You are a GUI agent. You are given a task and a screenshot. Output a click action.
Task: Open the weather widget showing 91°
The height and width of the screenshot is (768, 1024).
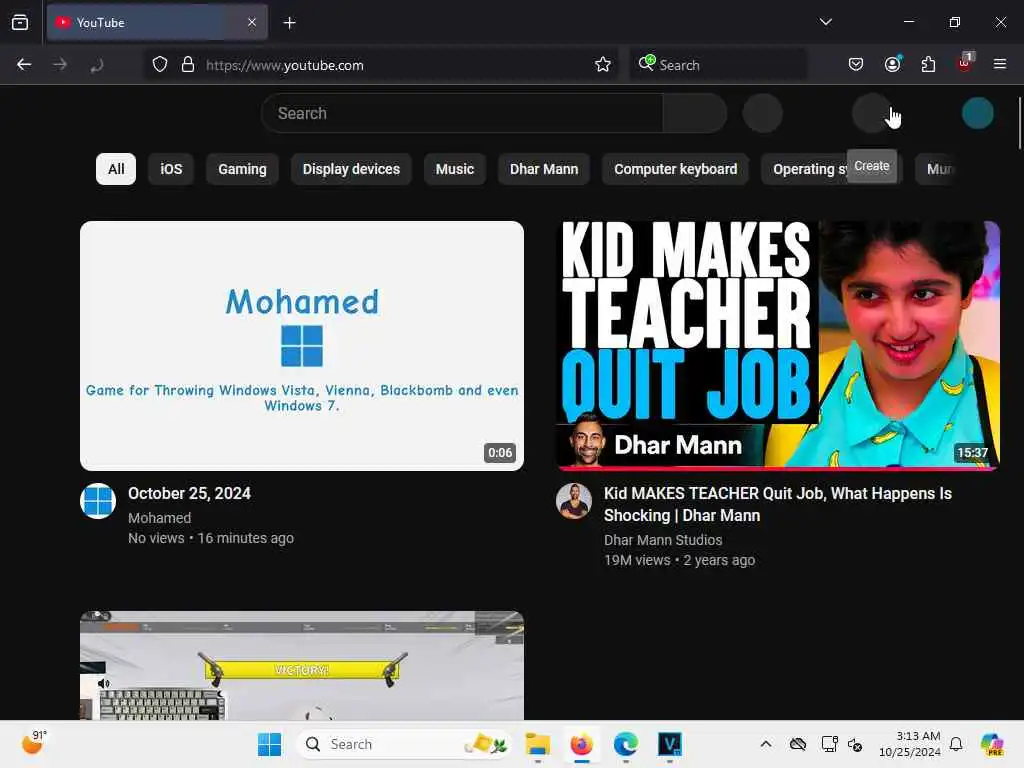(33, 742)
